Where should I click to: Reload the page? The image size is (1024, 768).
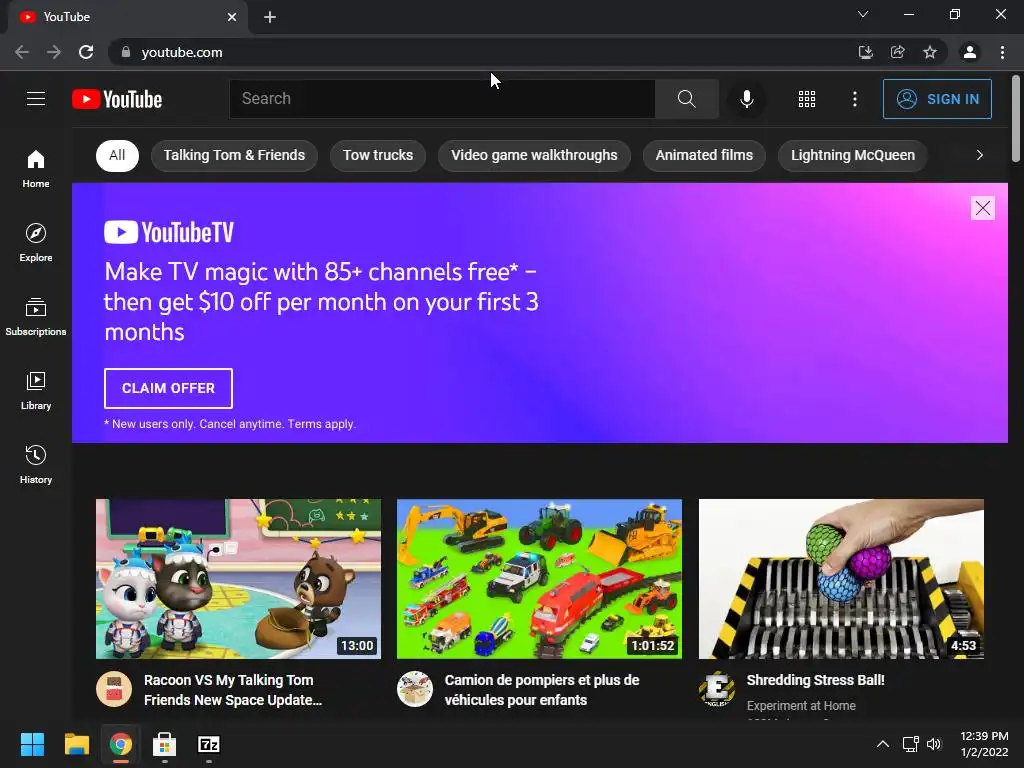coord(86,52)
